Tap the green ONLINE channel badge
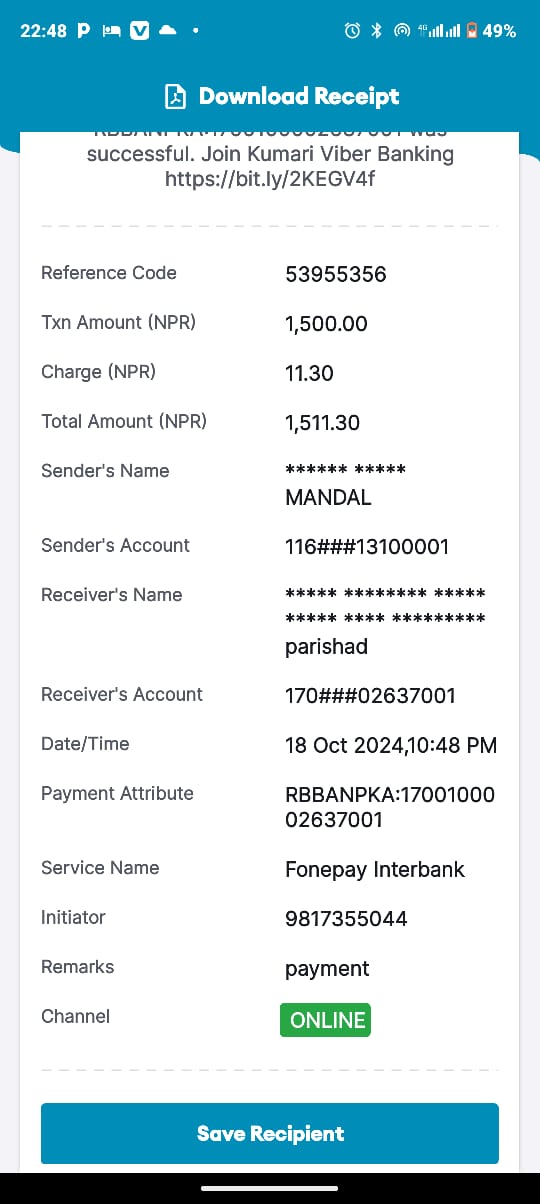Image resolution: width=540 pixels, height=1204 pixels. point(325,1020)
